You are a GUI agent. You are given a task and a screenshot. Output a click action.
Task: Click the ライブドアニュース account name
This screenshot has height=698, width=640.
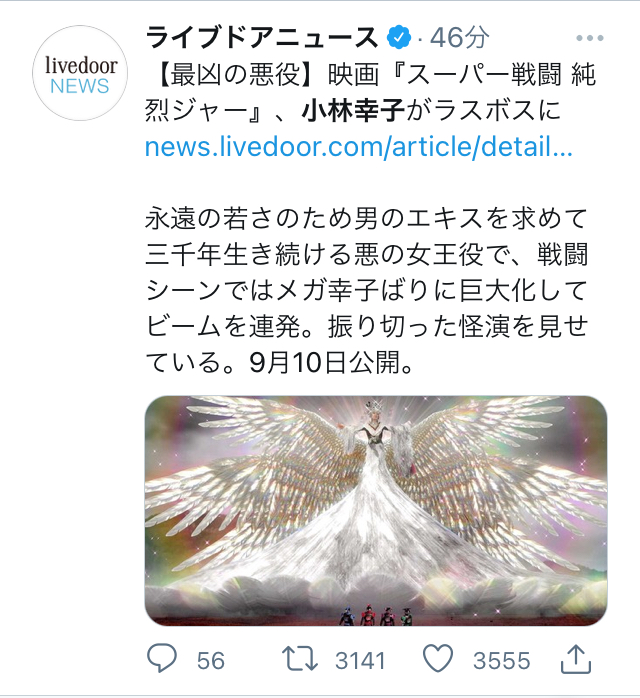coord(262,37)
